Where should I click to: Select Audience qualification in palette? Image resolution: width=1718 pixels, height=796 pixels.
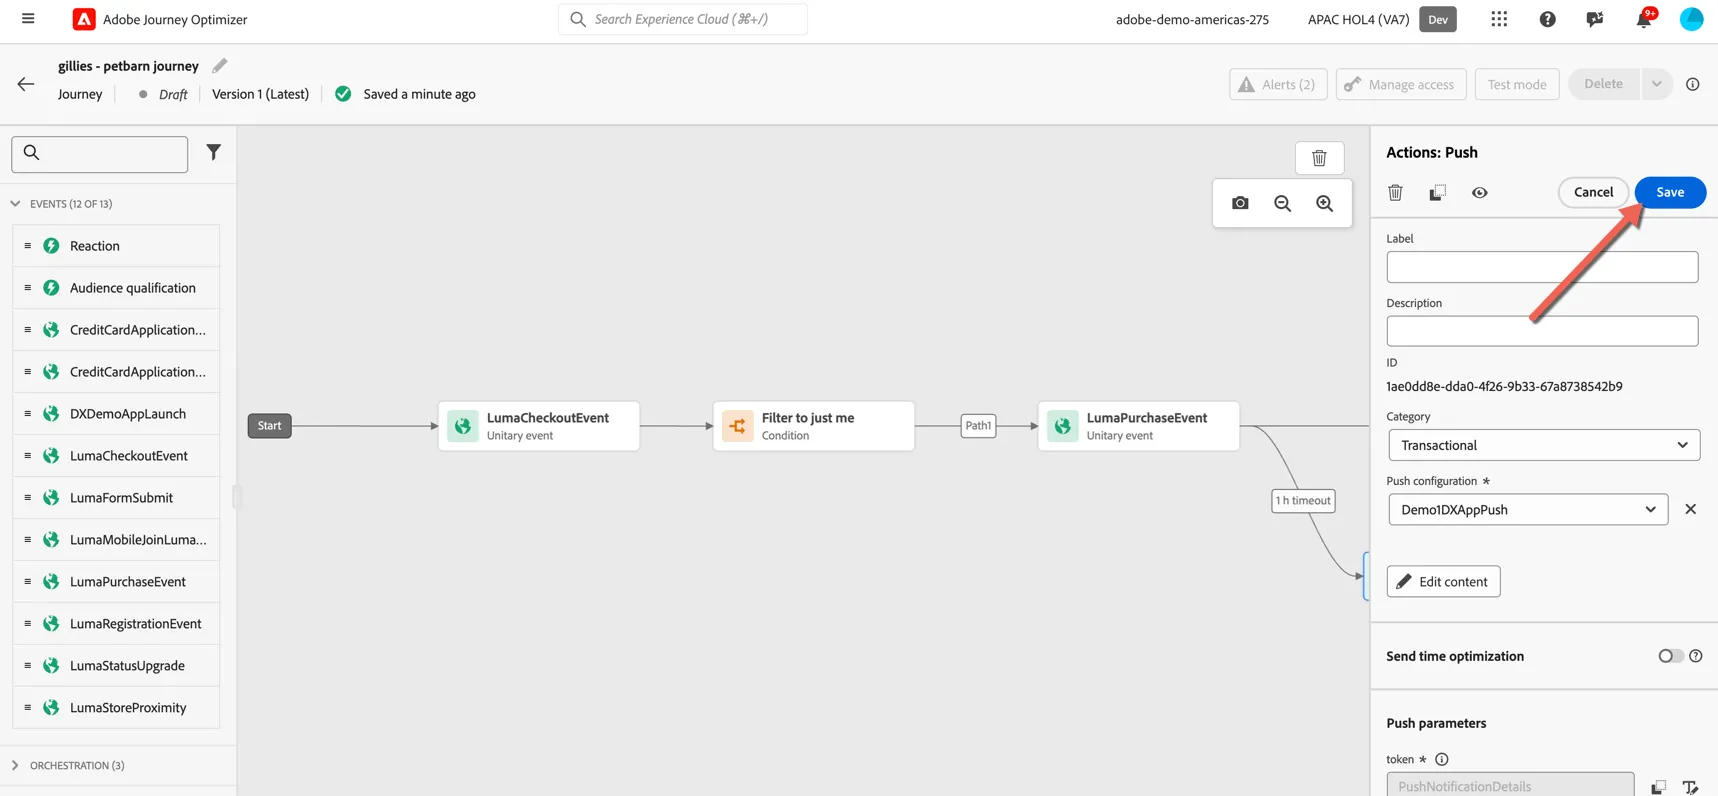(x=116, y=288)
